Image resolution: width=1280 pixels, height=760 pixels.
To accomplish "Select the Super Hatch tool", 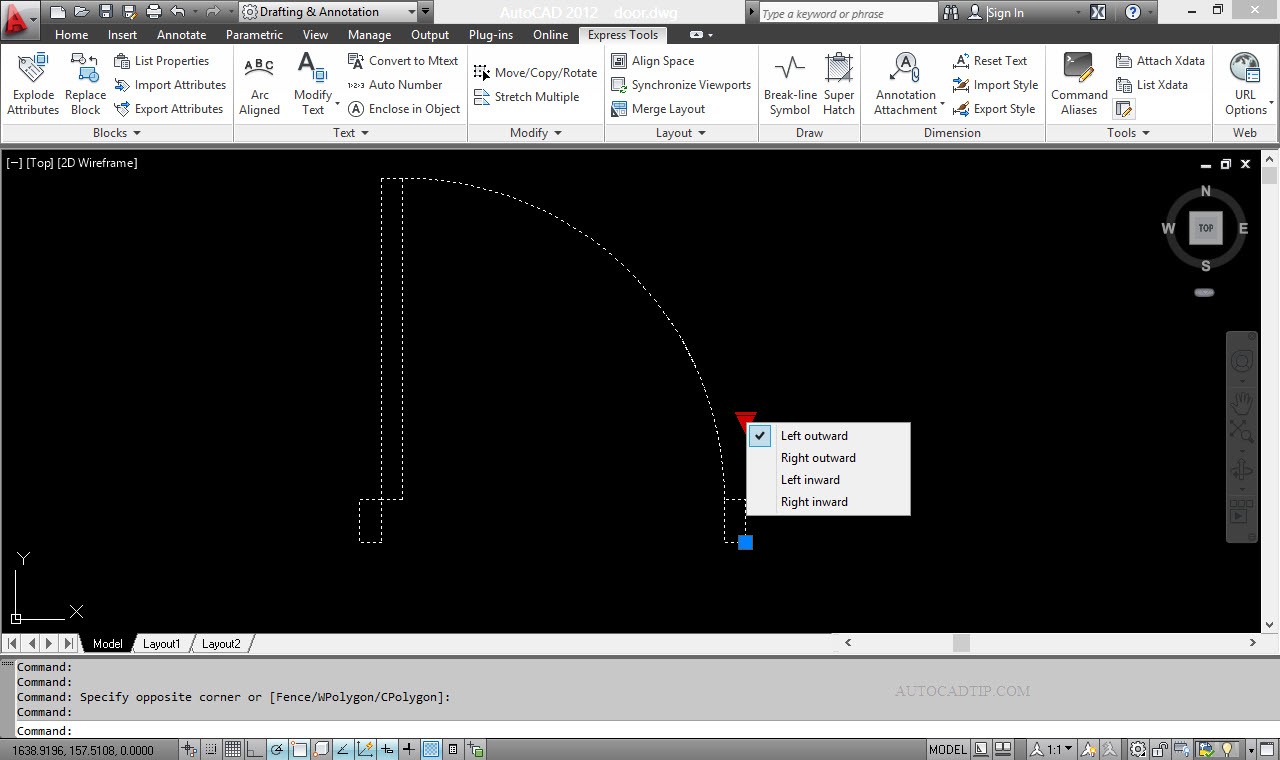I will click(839, 84).
